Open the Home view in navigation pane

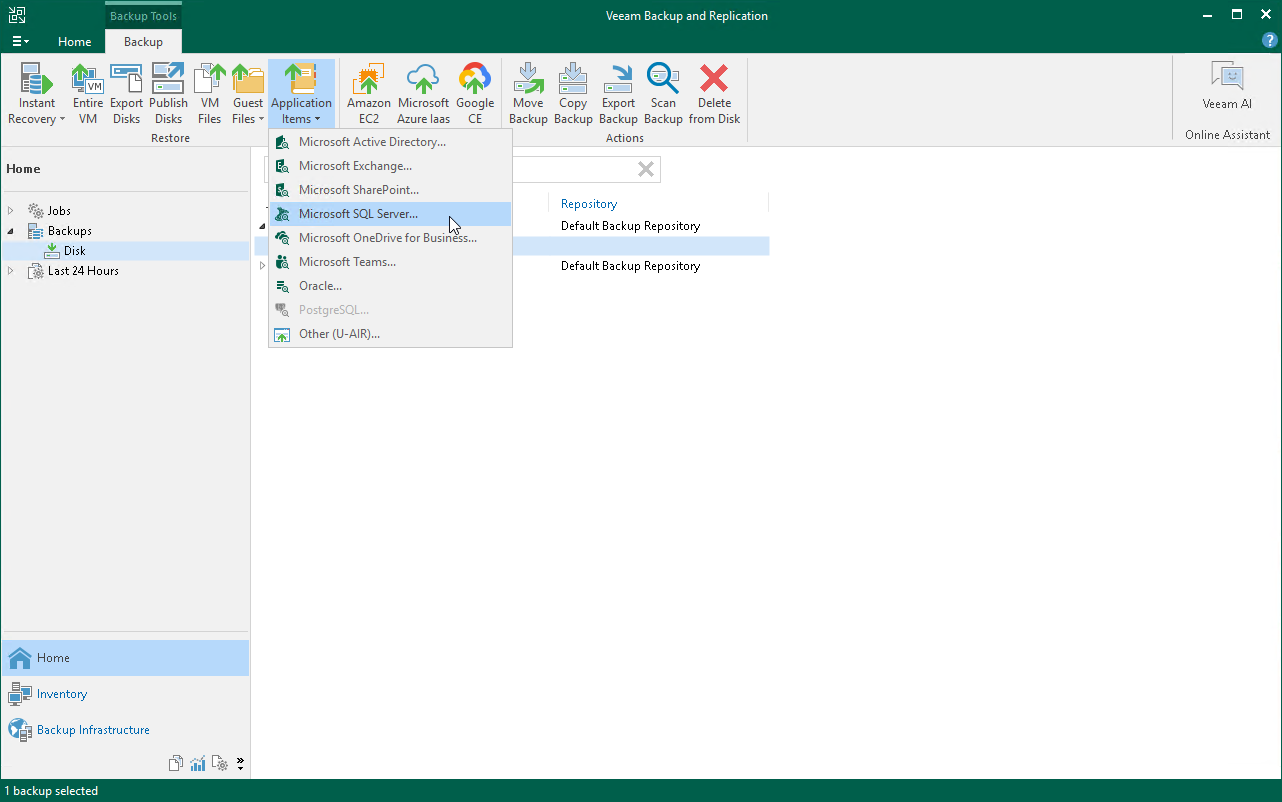(x=125, y=658)
